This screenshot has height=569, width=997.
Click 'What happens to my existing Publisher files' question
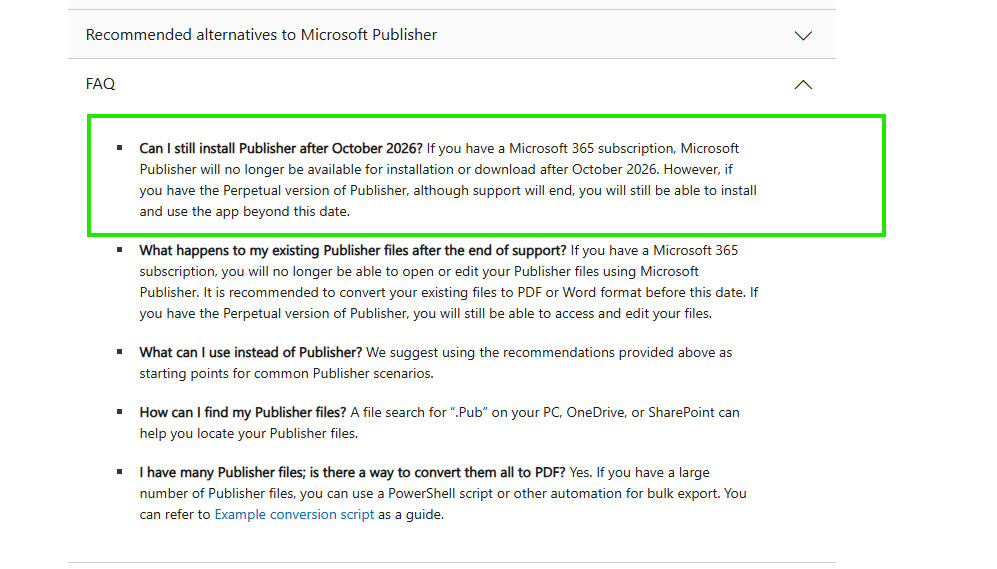[353, 250]
